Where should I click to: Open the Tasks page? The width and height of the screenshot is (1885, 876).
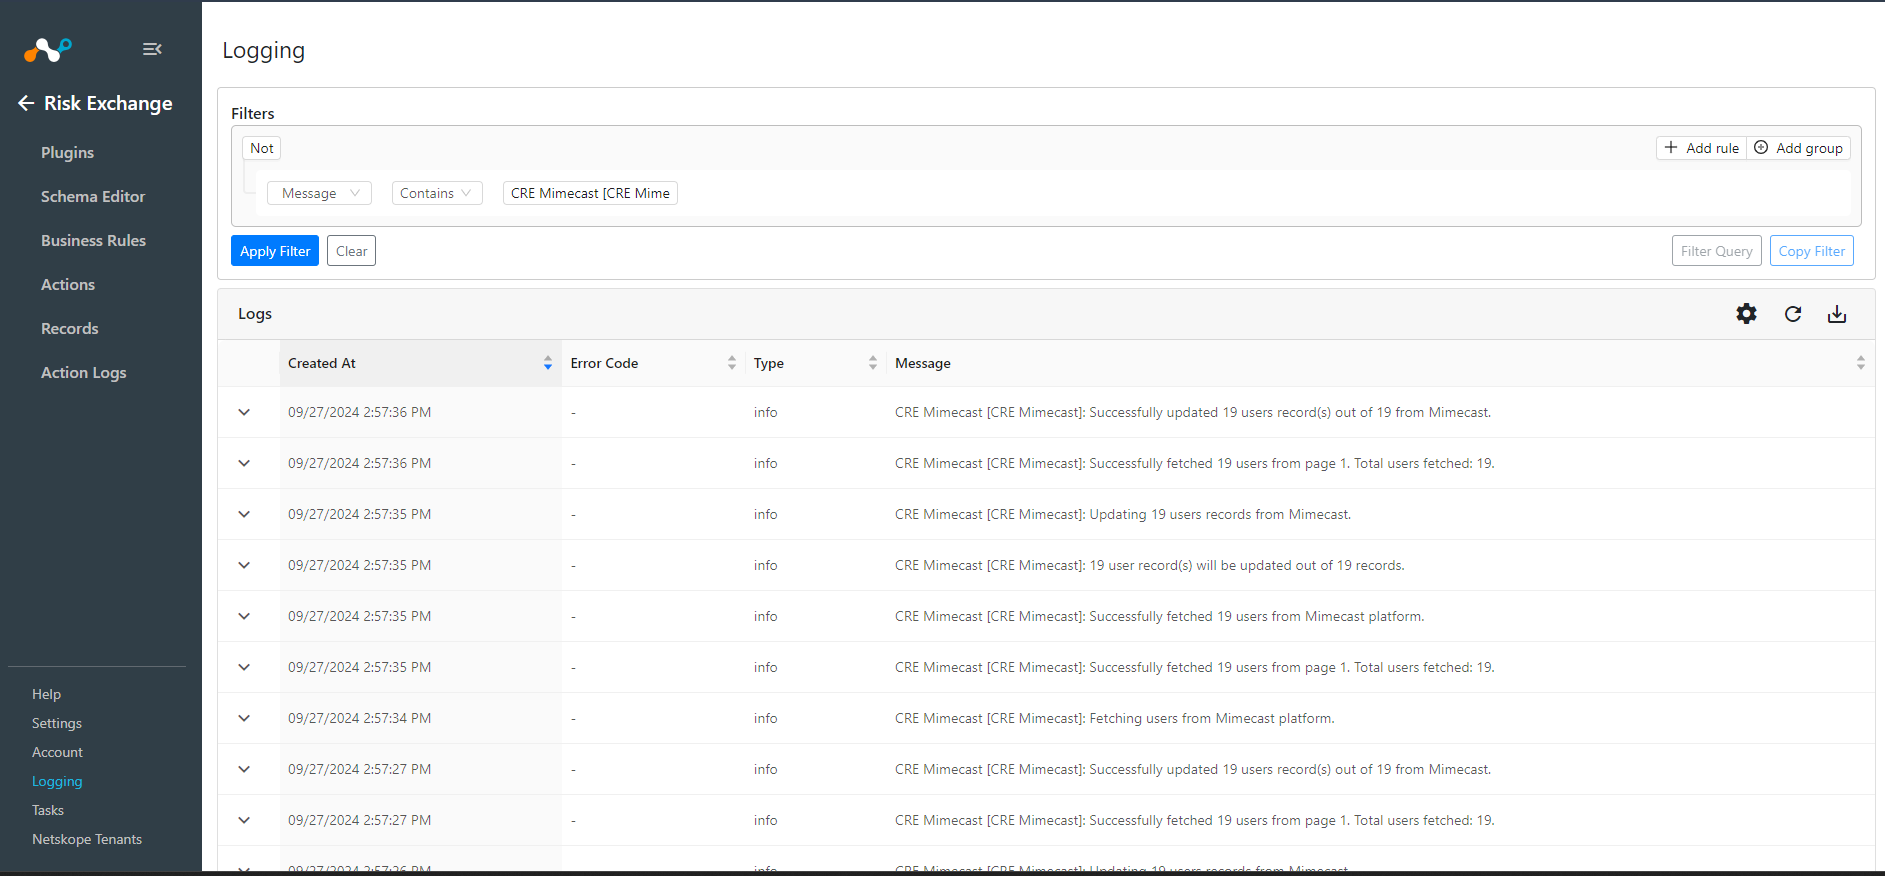[x=48, y=810]
